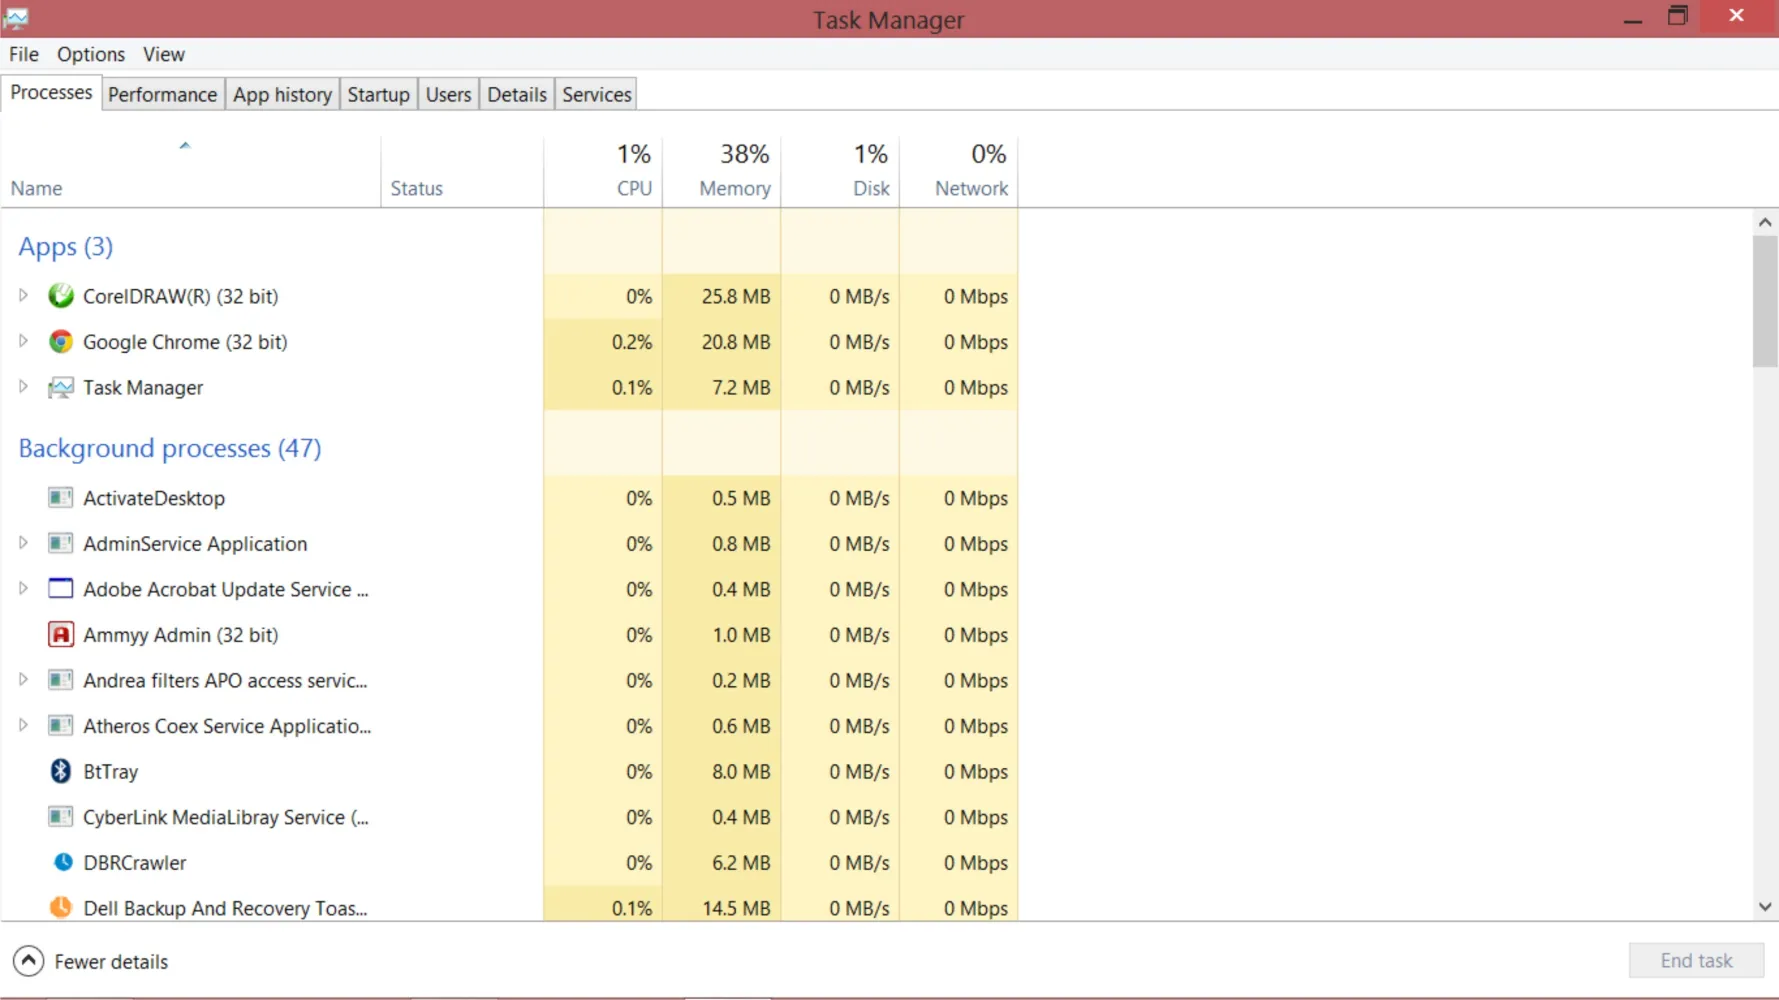Viewport: 1779px width, 1000px height.
Task: Click the 6.2 MB memory value
Action: tap(741, 862)
